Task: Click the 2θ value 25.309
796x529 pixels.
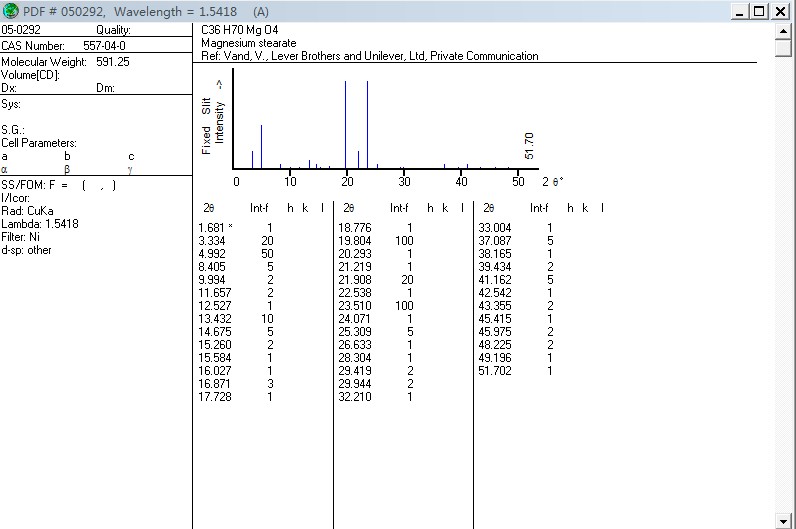Action: point(355,332)
